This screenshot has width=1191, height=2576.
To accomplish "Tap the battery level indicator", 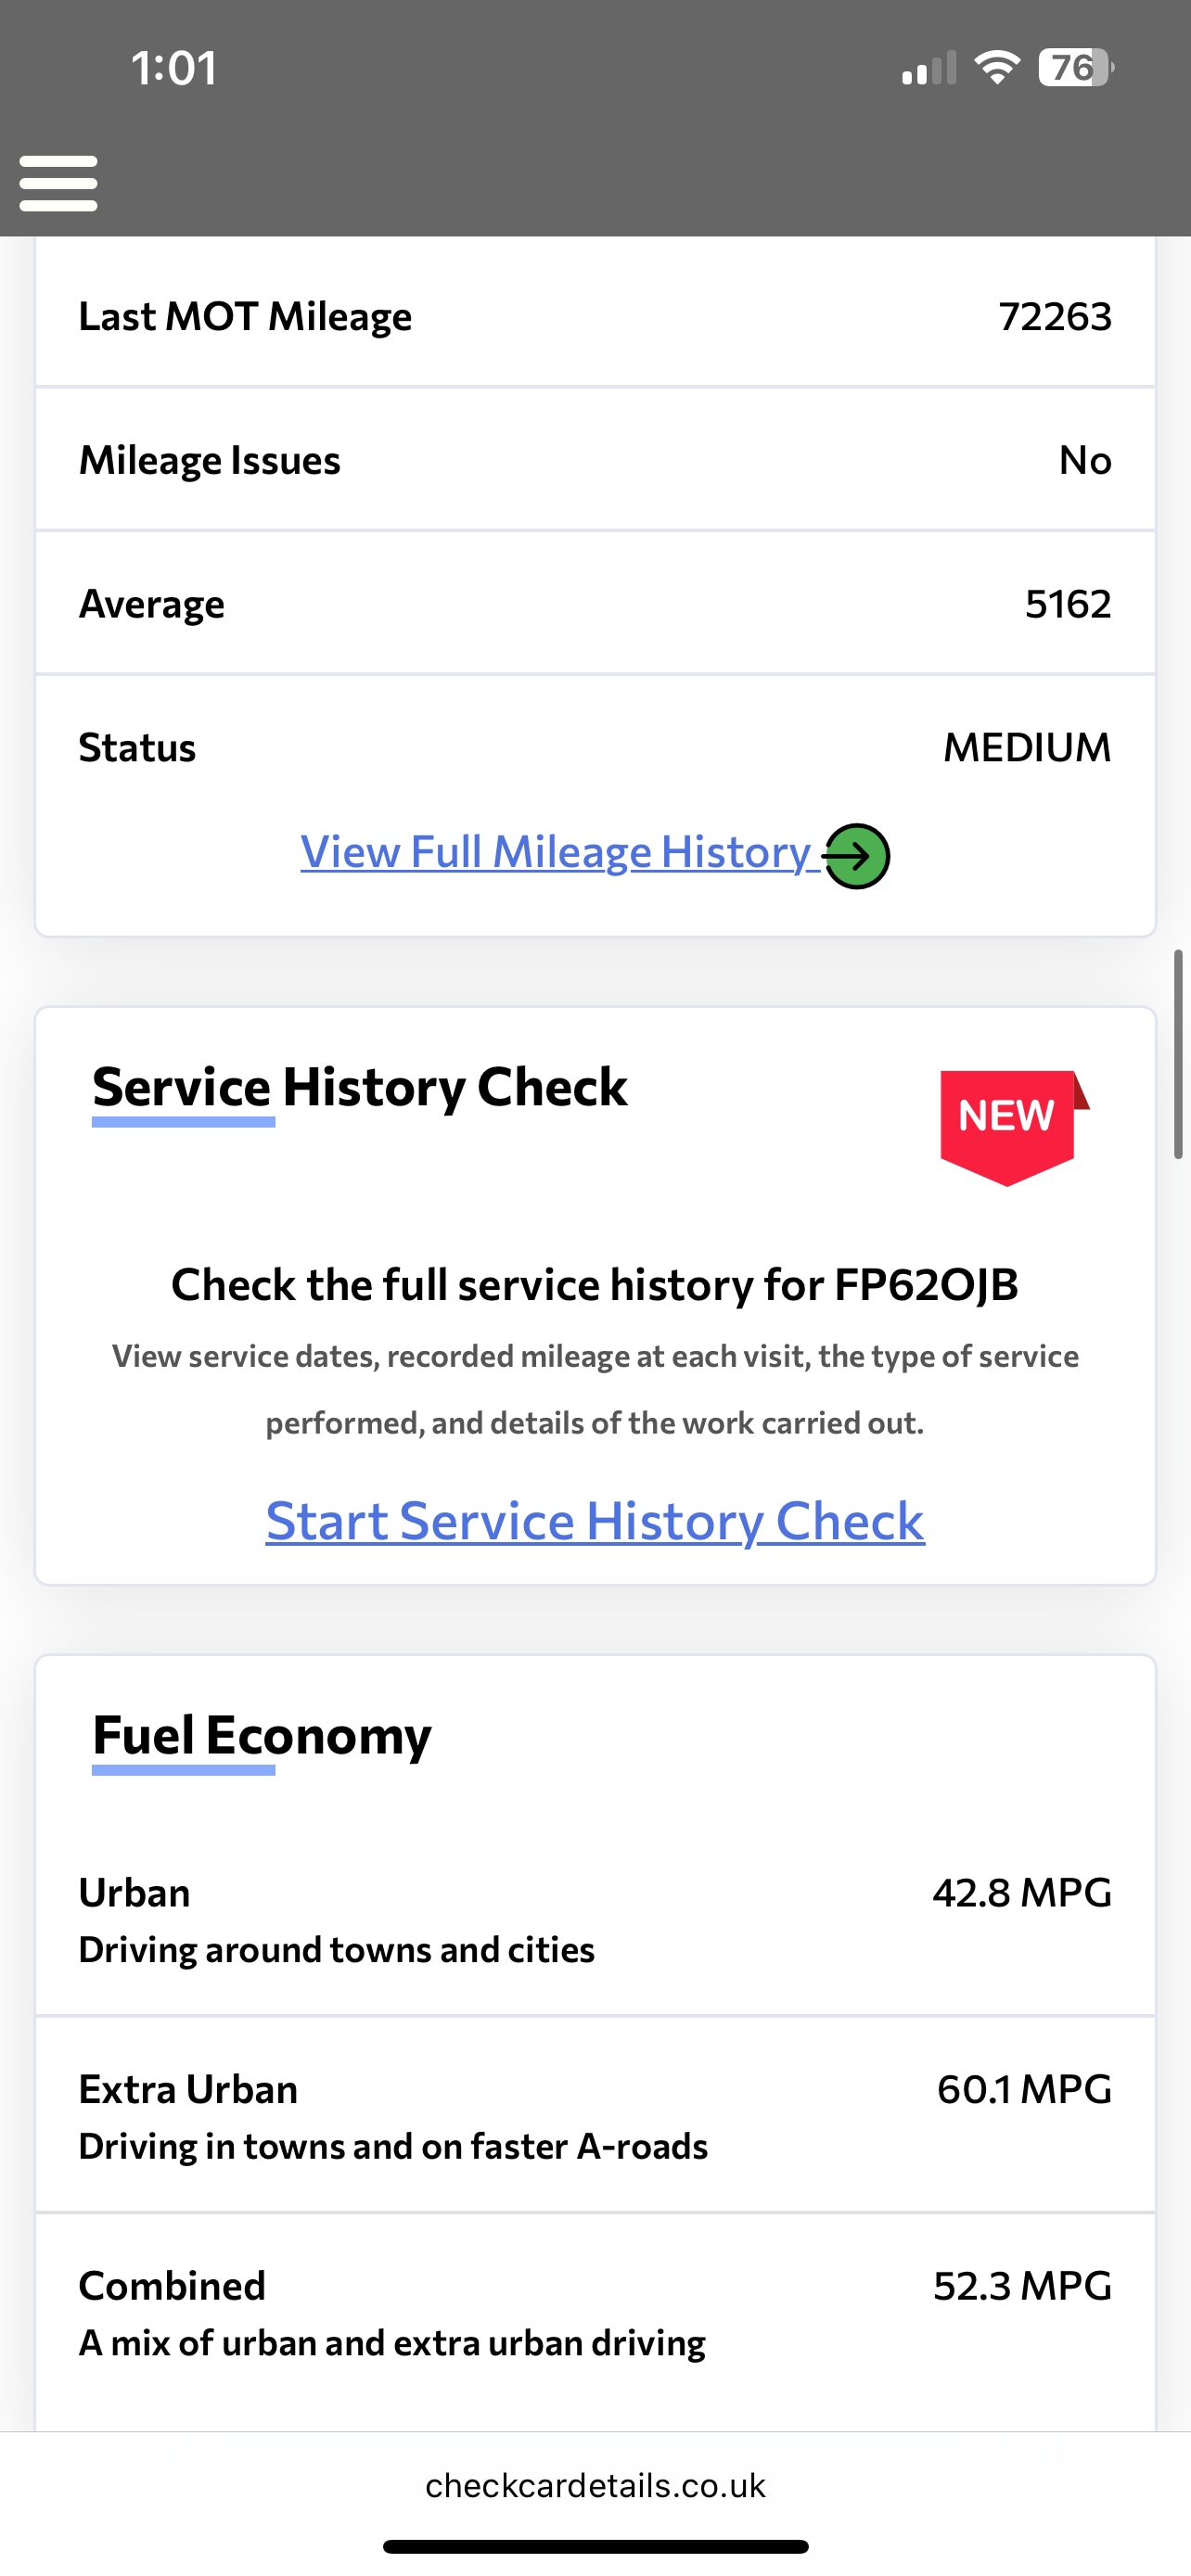I will (1075, 68).
